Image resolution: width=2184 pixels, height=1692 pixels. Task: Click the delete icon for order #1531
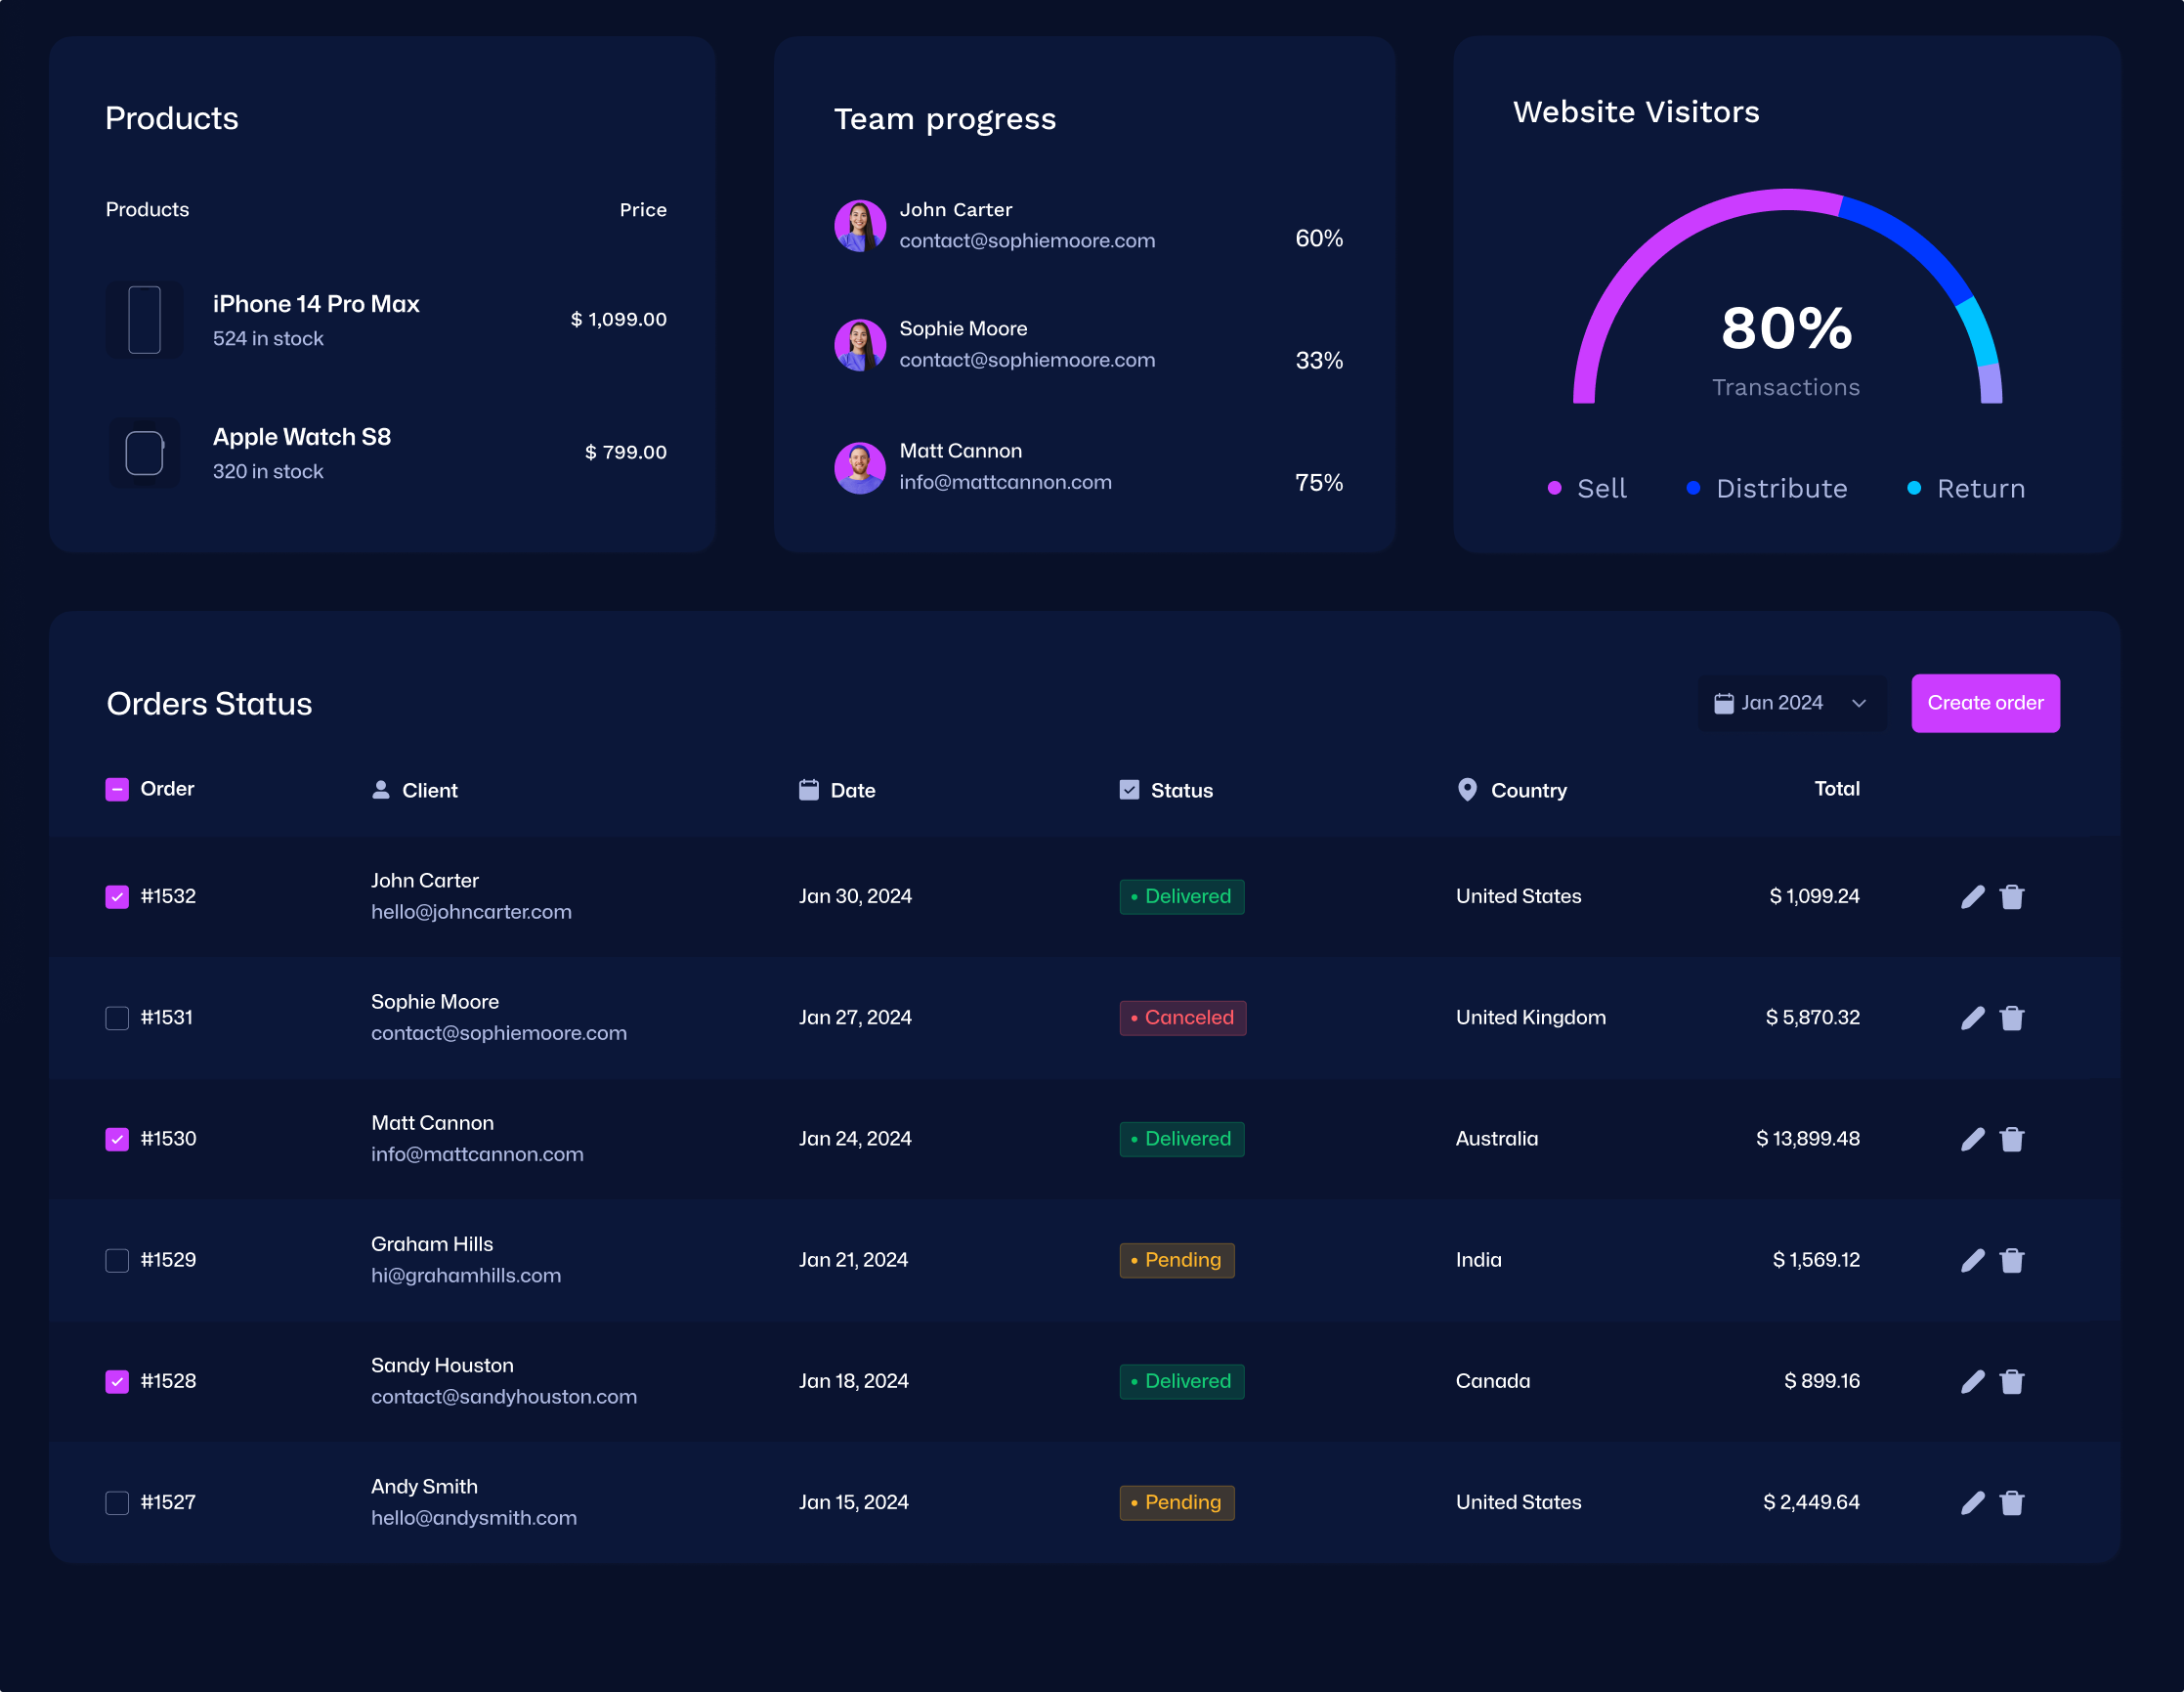(x=2012, y=1017)
